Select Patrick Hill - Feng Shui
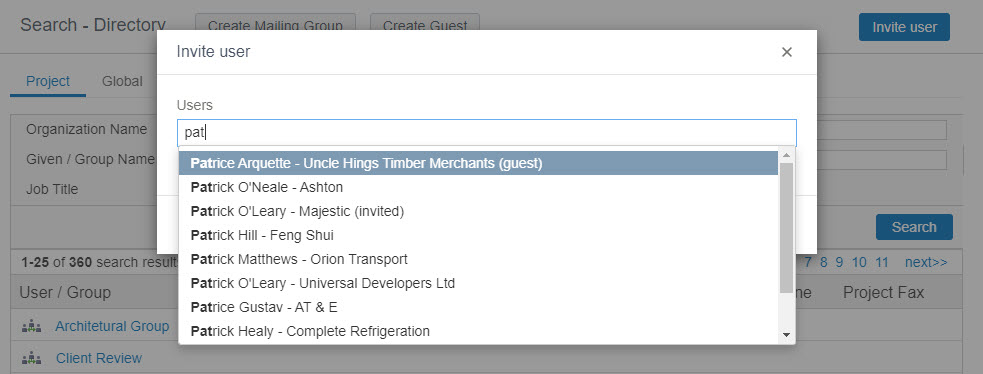983x374 pixels. 478,235
